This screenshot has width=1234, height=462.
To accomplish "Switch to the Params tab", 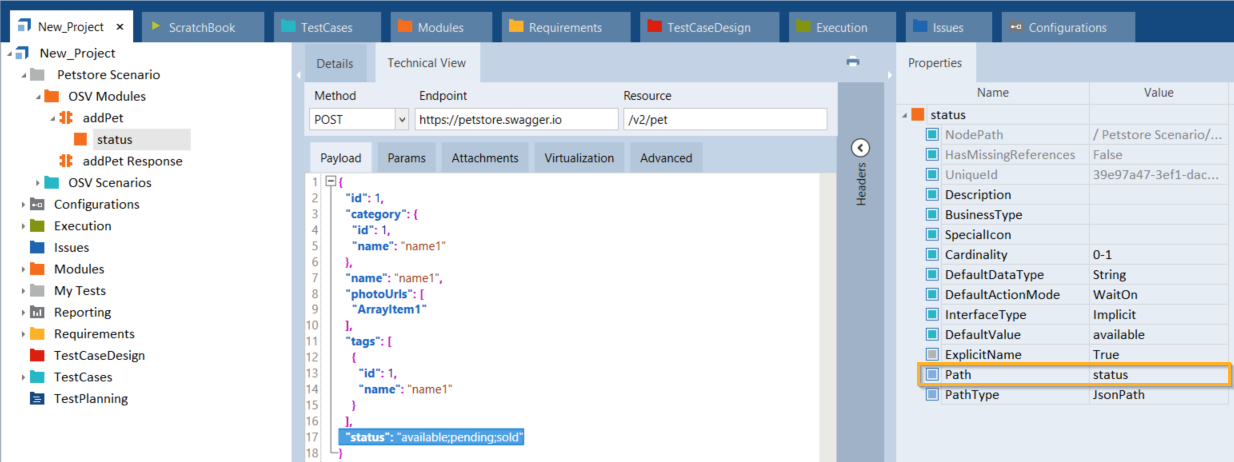I will [x=406, y=158].
